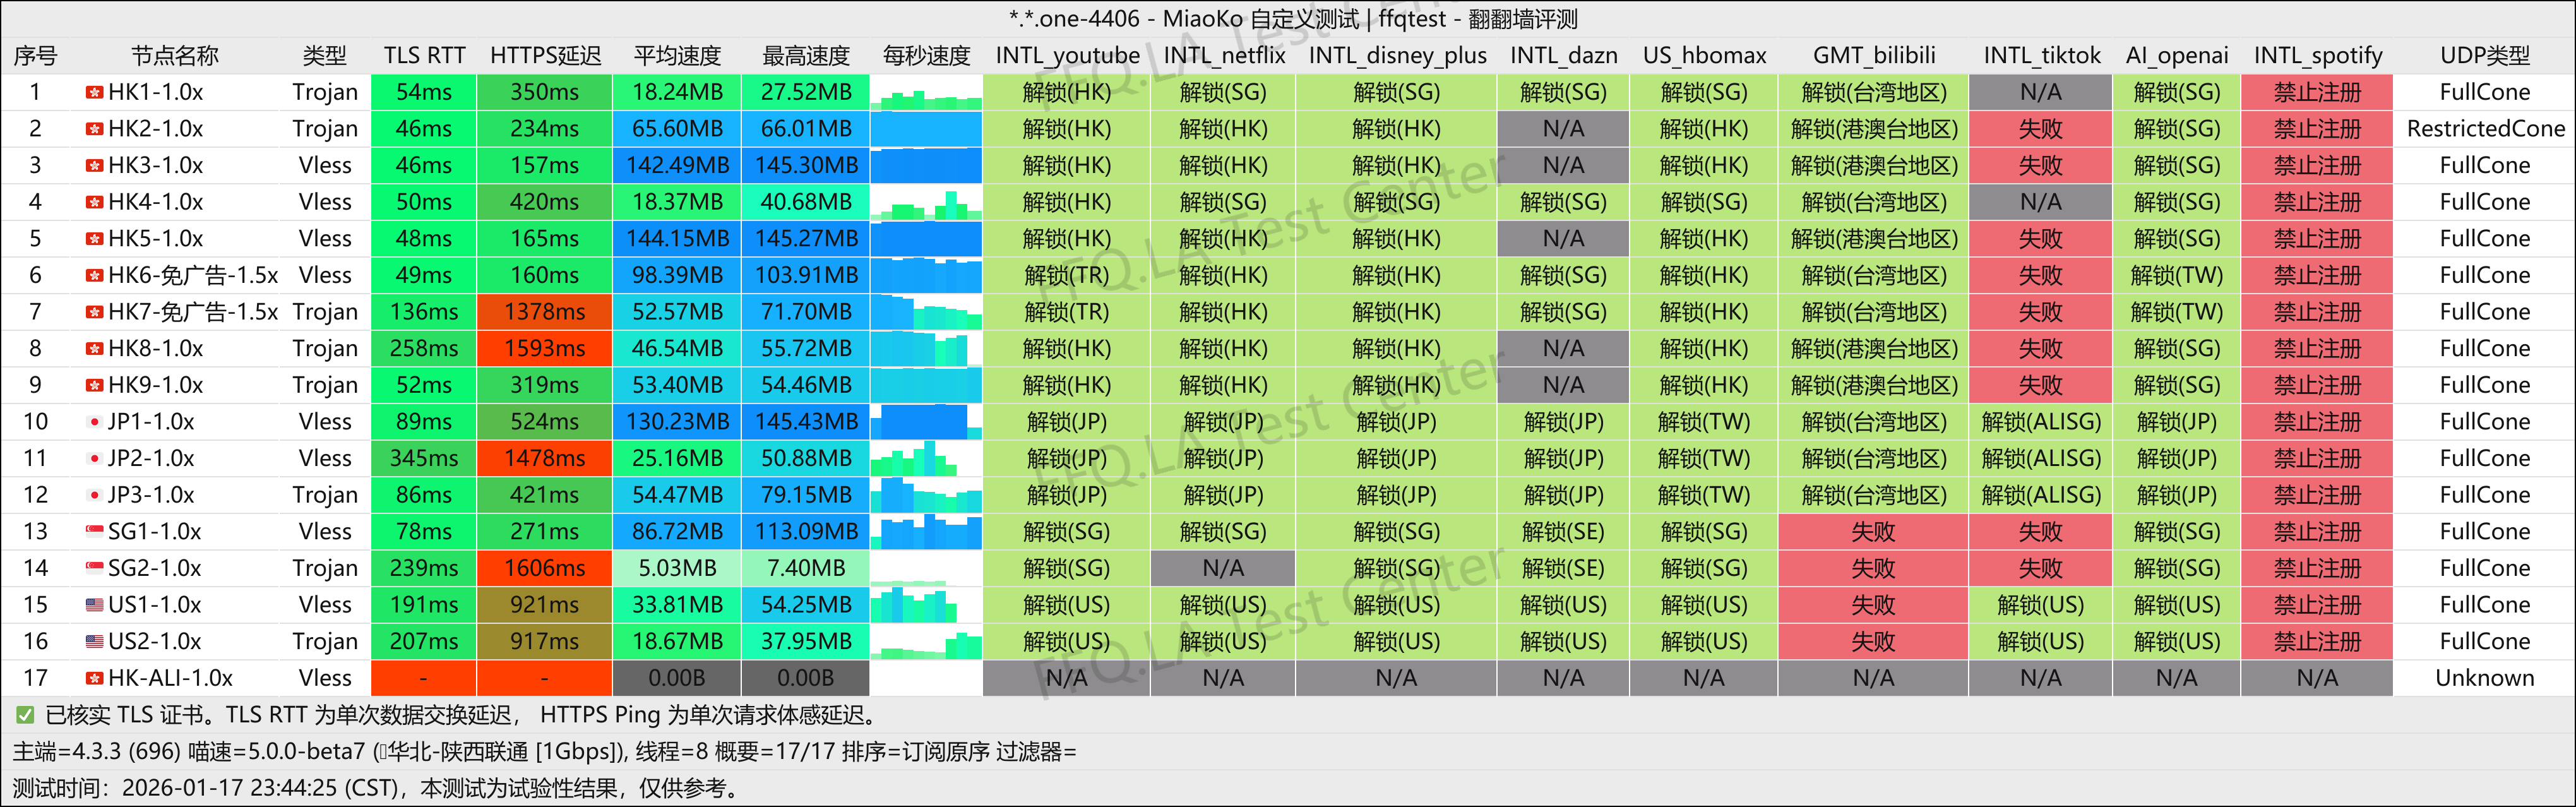The image size is (2576, 807).
Task: Open the per-second speed graph for JP2-1.0x
Action: click(926, 458)
